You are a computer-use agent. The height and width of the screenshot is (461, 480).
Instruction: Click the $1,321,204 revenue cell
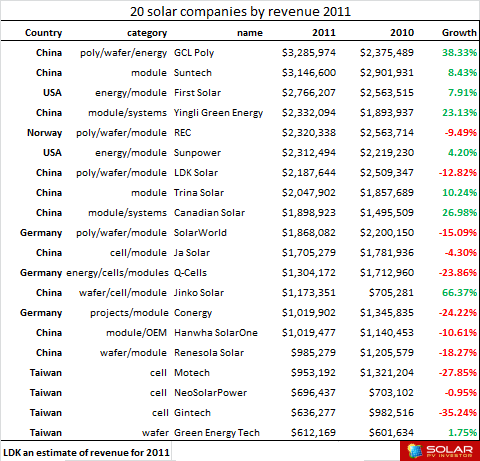[x=387, y=373]
